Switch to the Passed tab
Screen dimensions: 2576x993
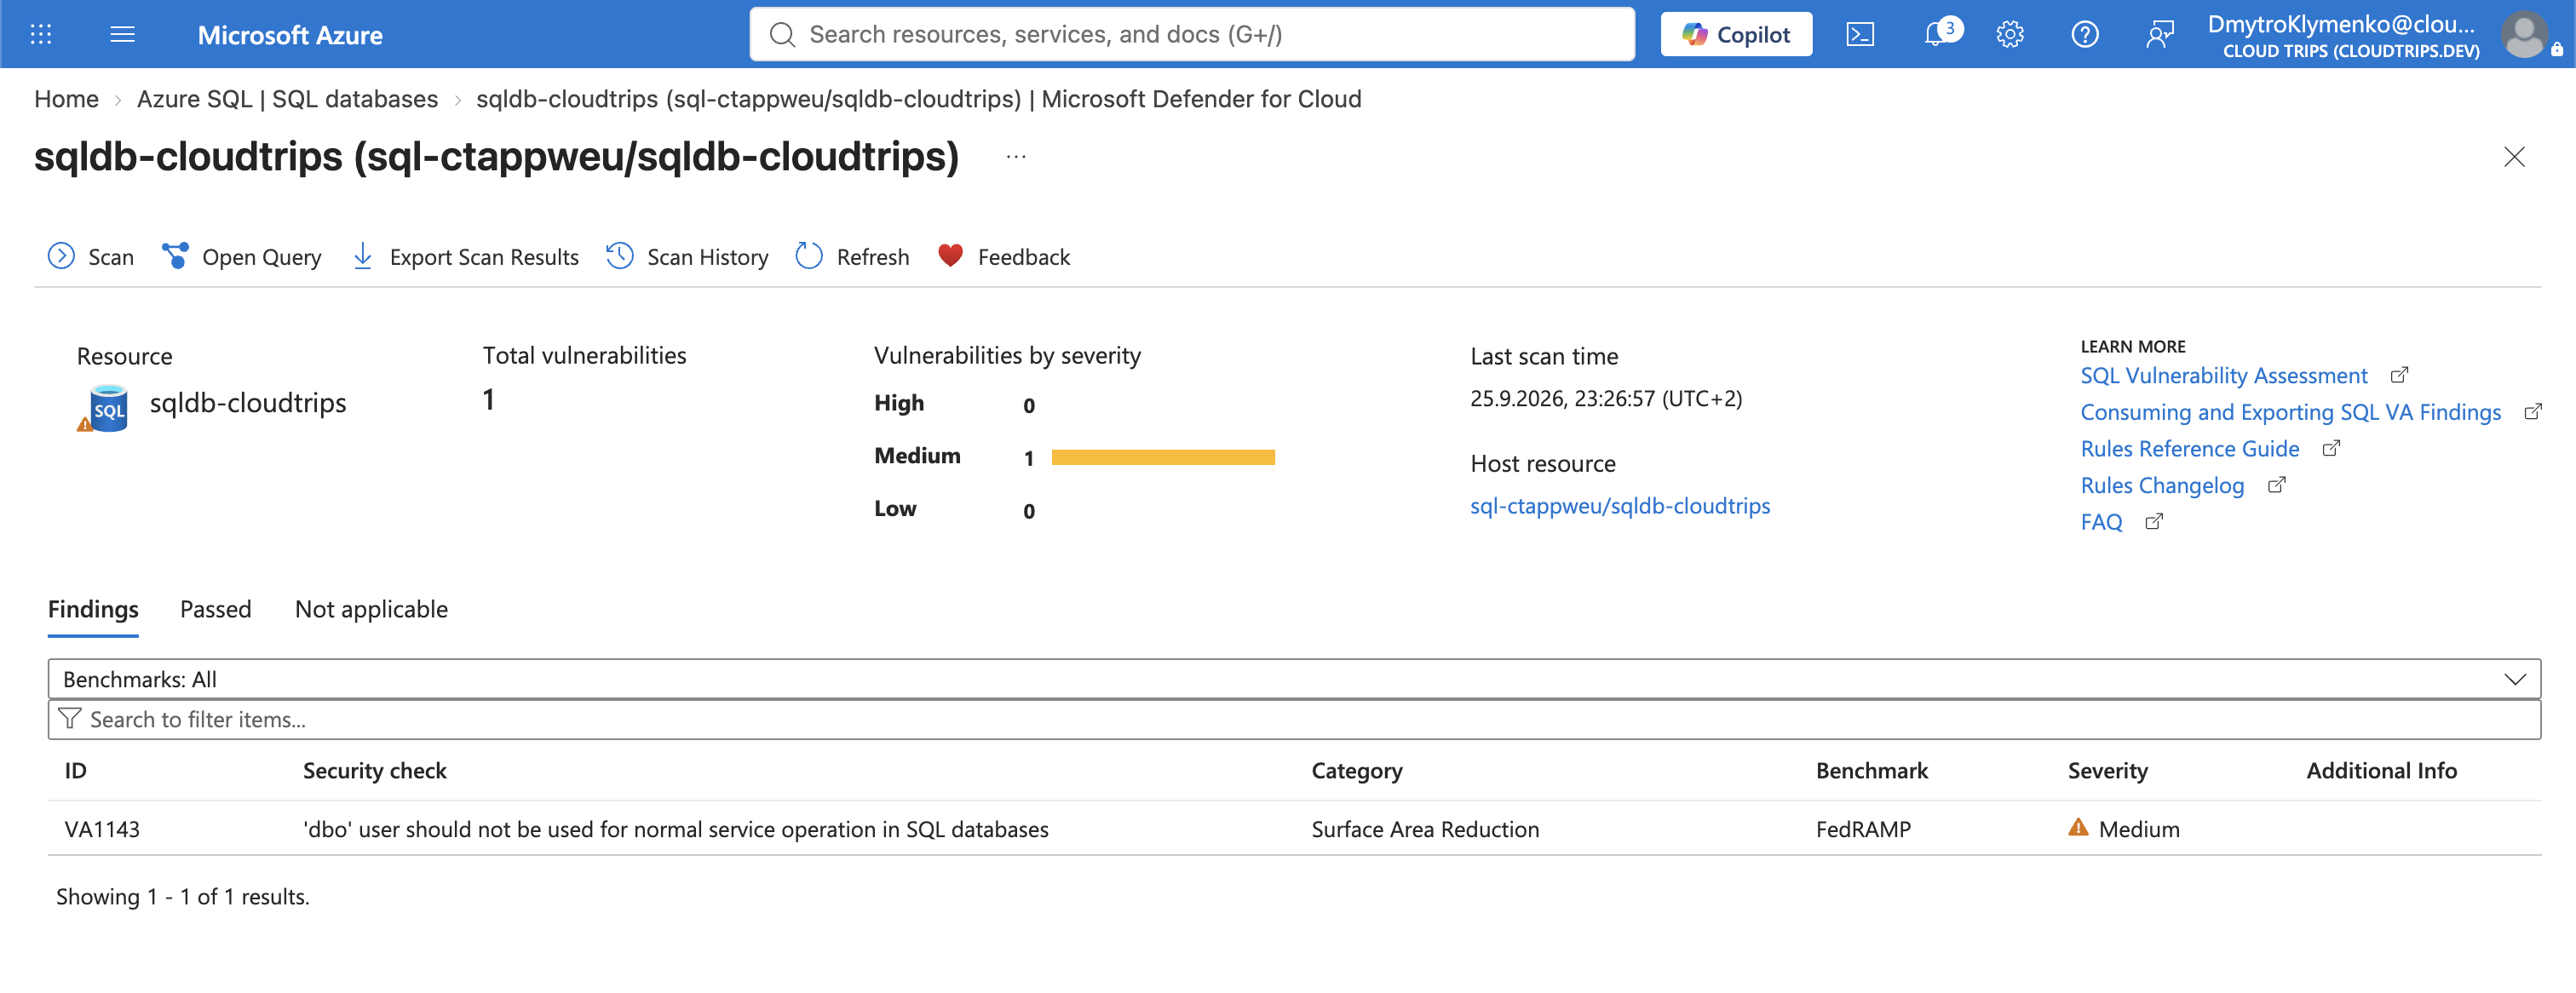click(215, 609)
